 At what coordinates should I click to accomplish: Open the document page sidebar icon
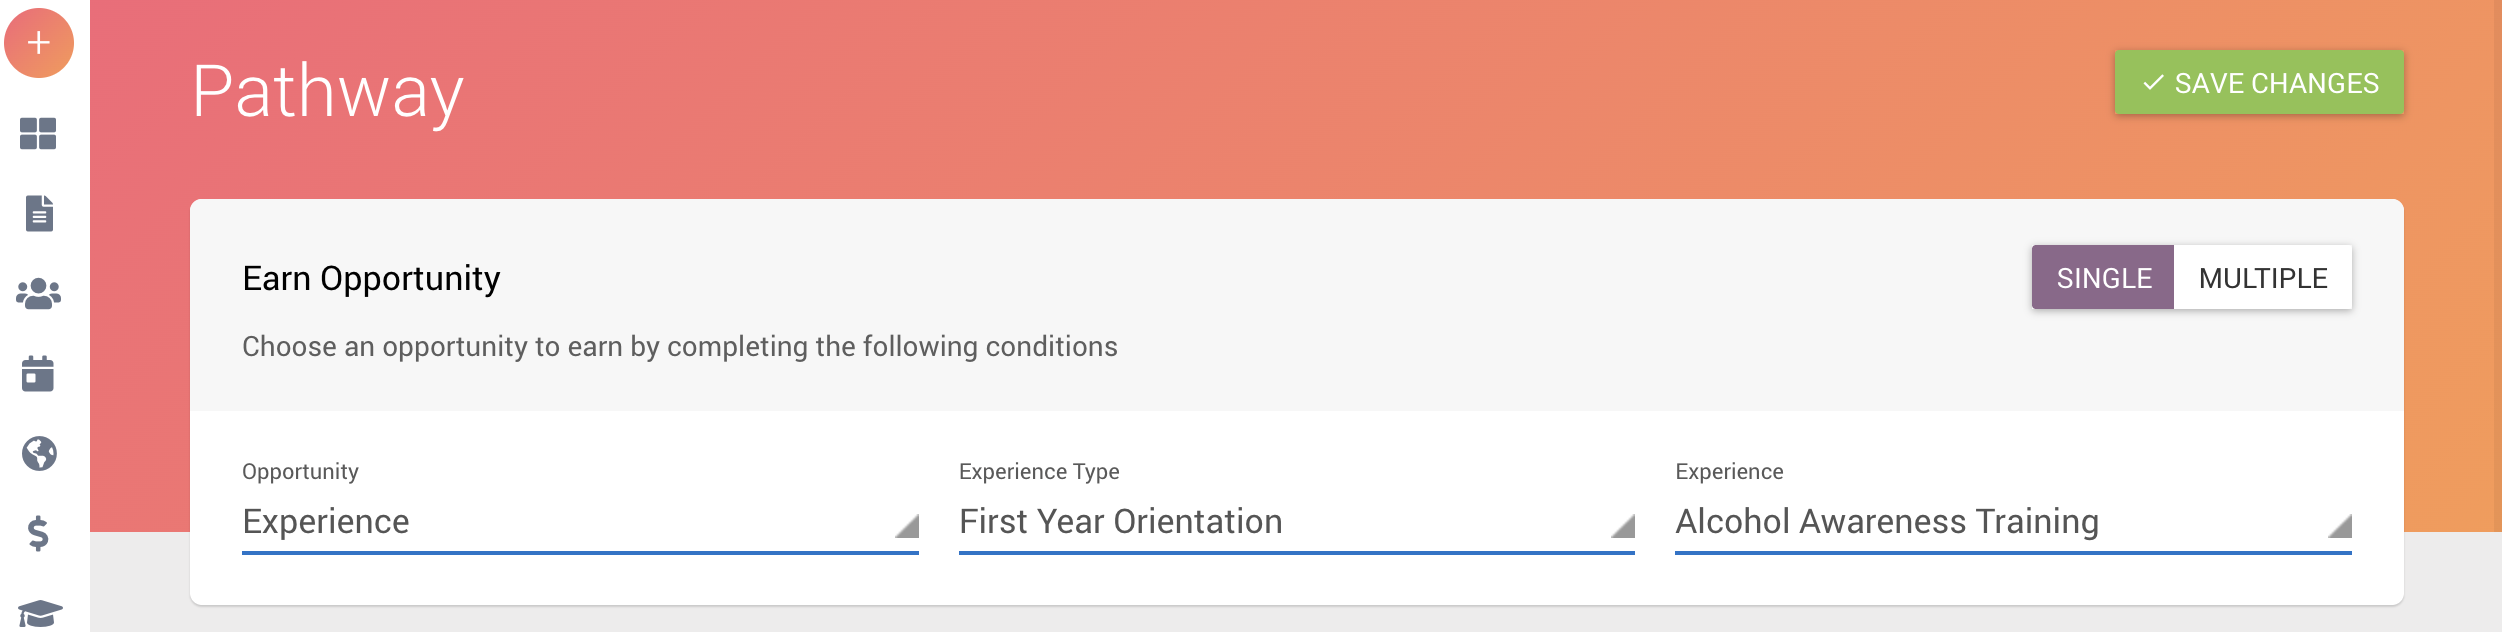point(39,213)
